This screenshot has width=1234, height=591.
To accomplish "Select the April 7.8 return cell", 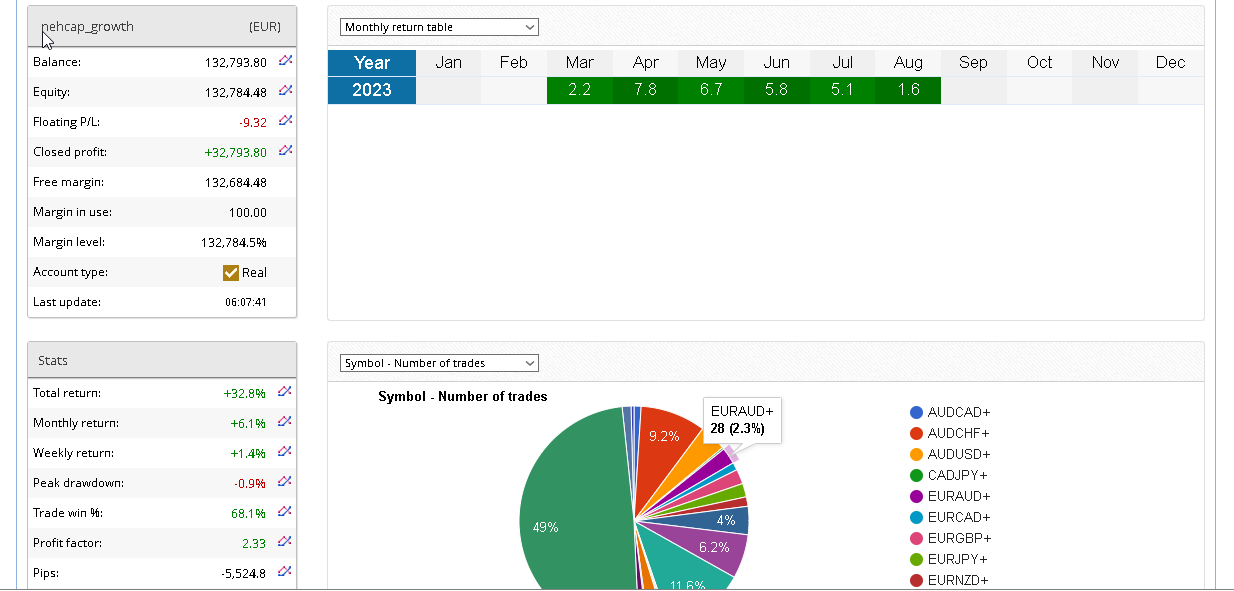I will click(x=645, y=90).
